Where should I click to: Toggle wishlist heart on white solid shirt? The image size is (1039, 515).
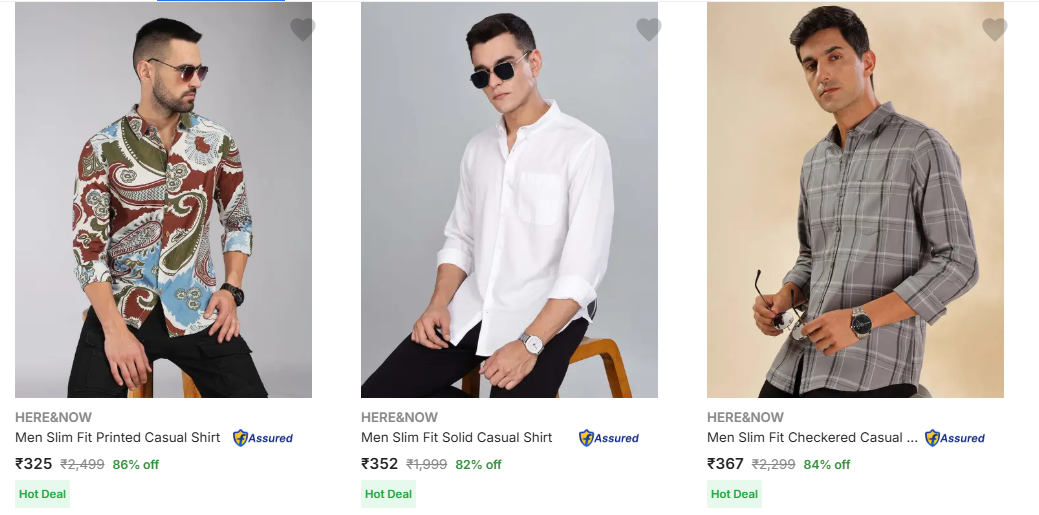point(649,30)
